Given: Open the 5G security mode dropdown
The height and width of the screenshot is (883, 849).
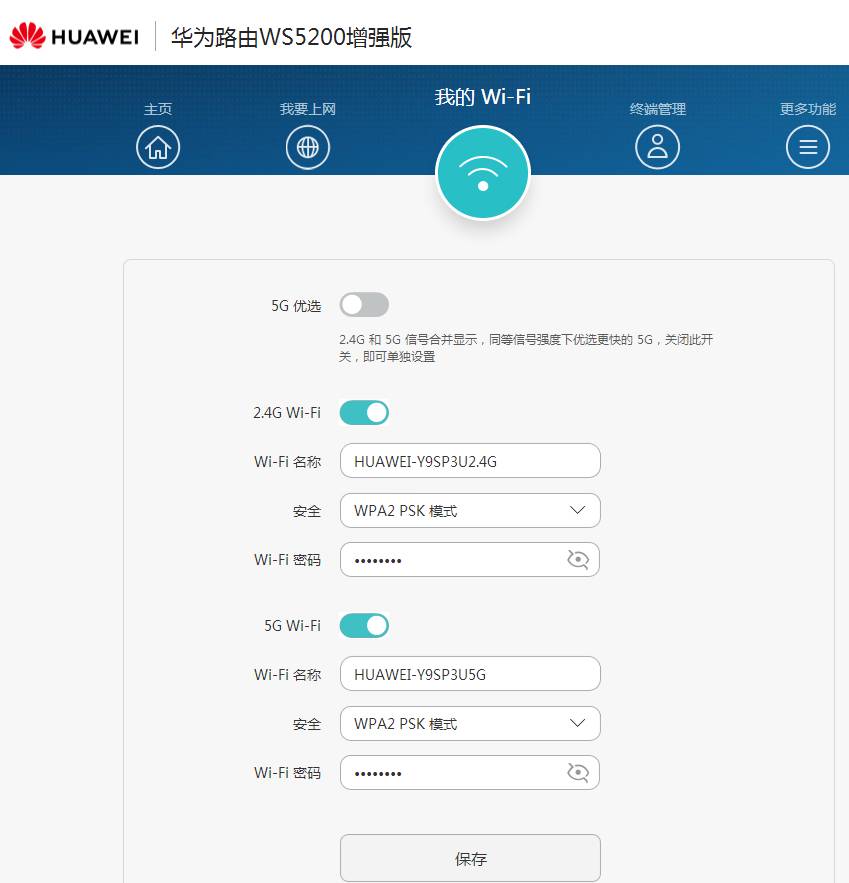Looking at the screenshot, I should point(470,724).
